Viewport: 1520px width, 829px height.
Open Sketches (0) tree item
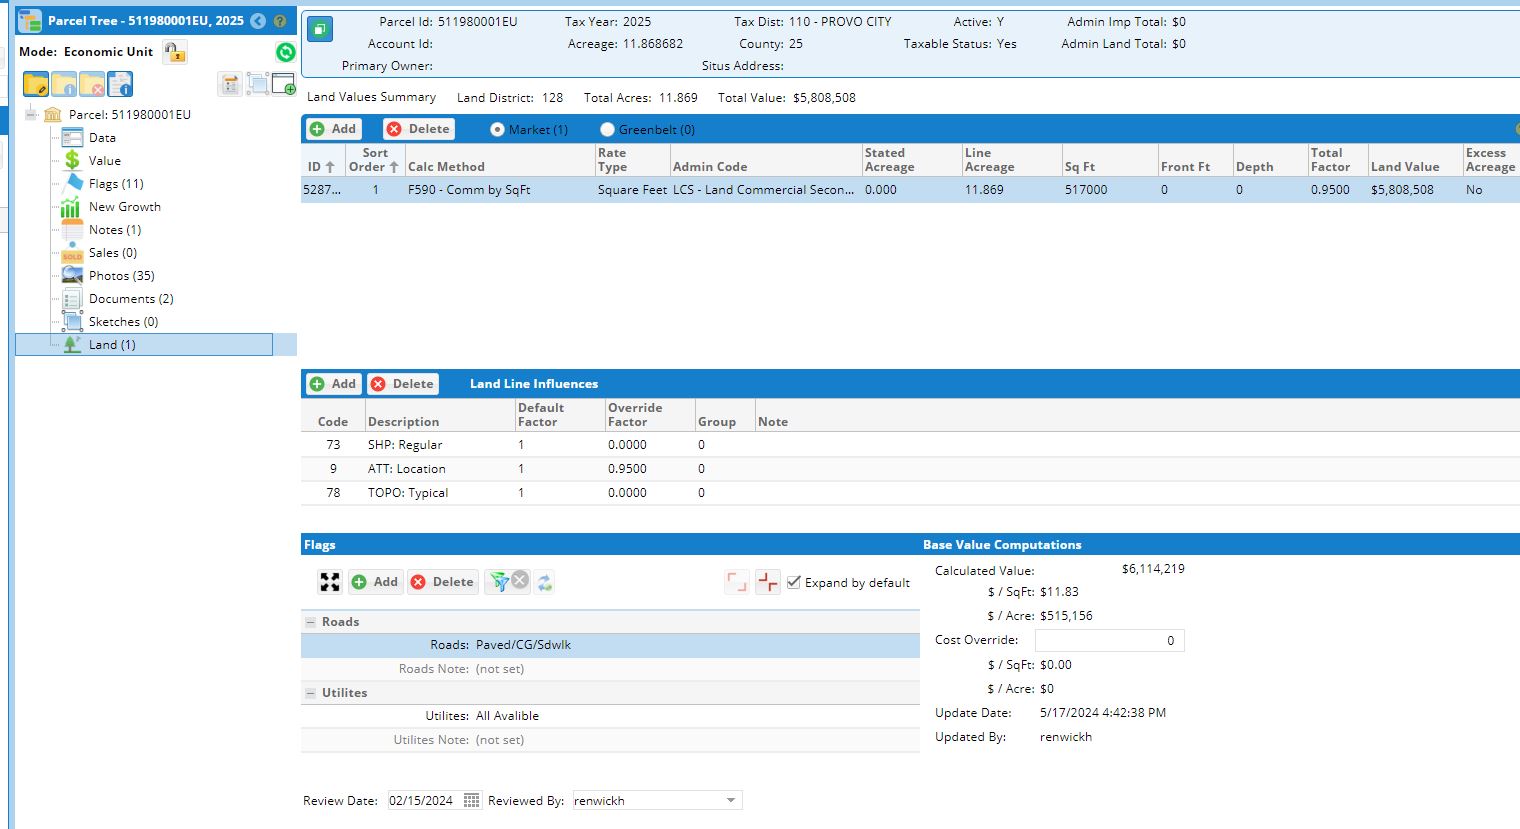(x=123, y=322)
